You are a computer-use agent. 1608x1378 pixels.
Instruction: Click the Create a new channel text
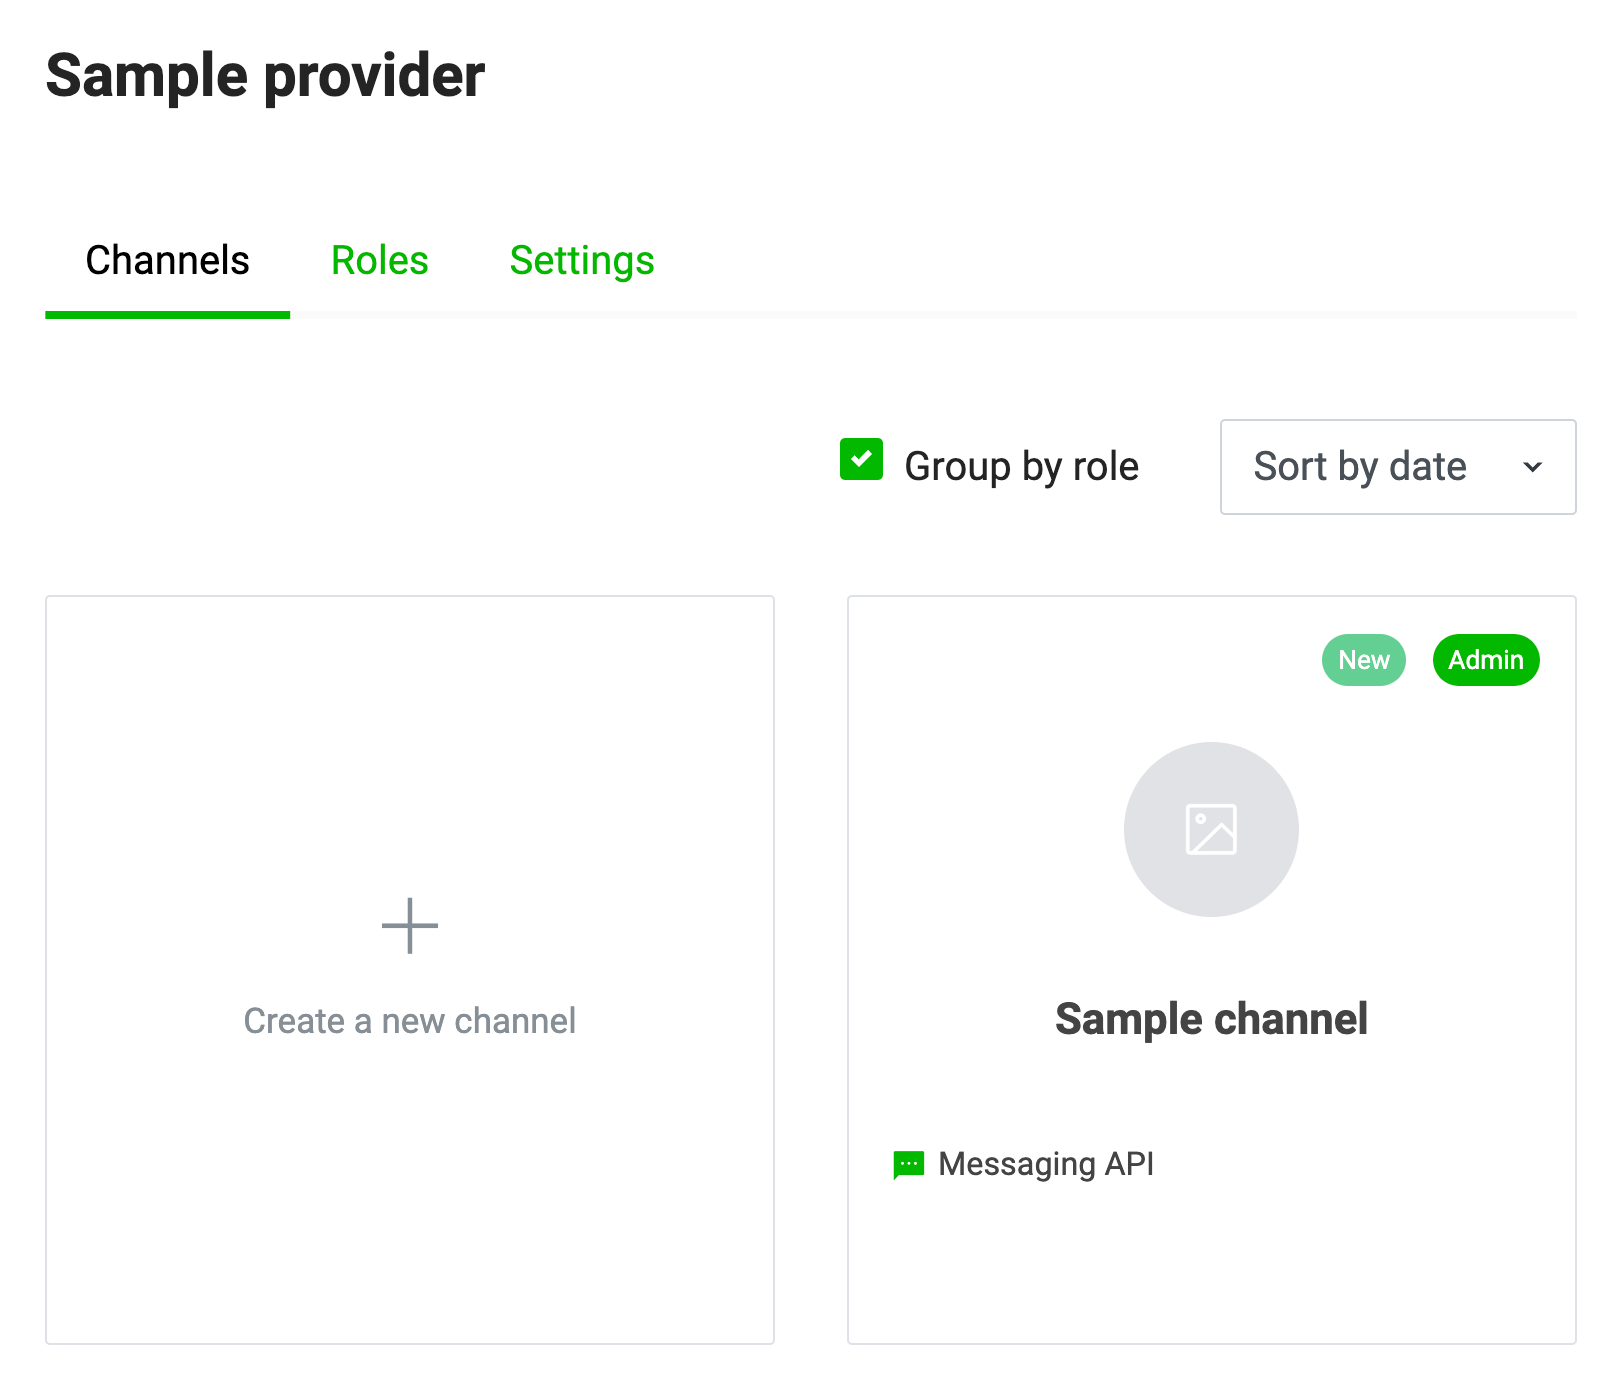pyautogui.click(x=410, y=1021)
